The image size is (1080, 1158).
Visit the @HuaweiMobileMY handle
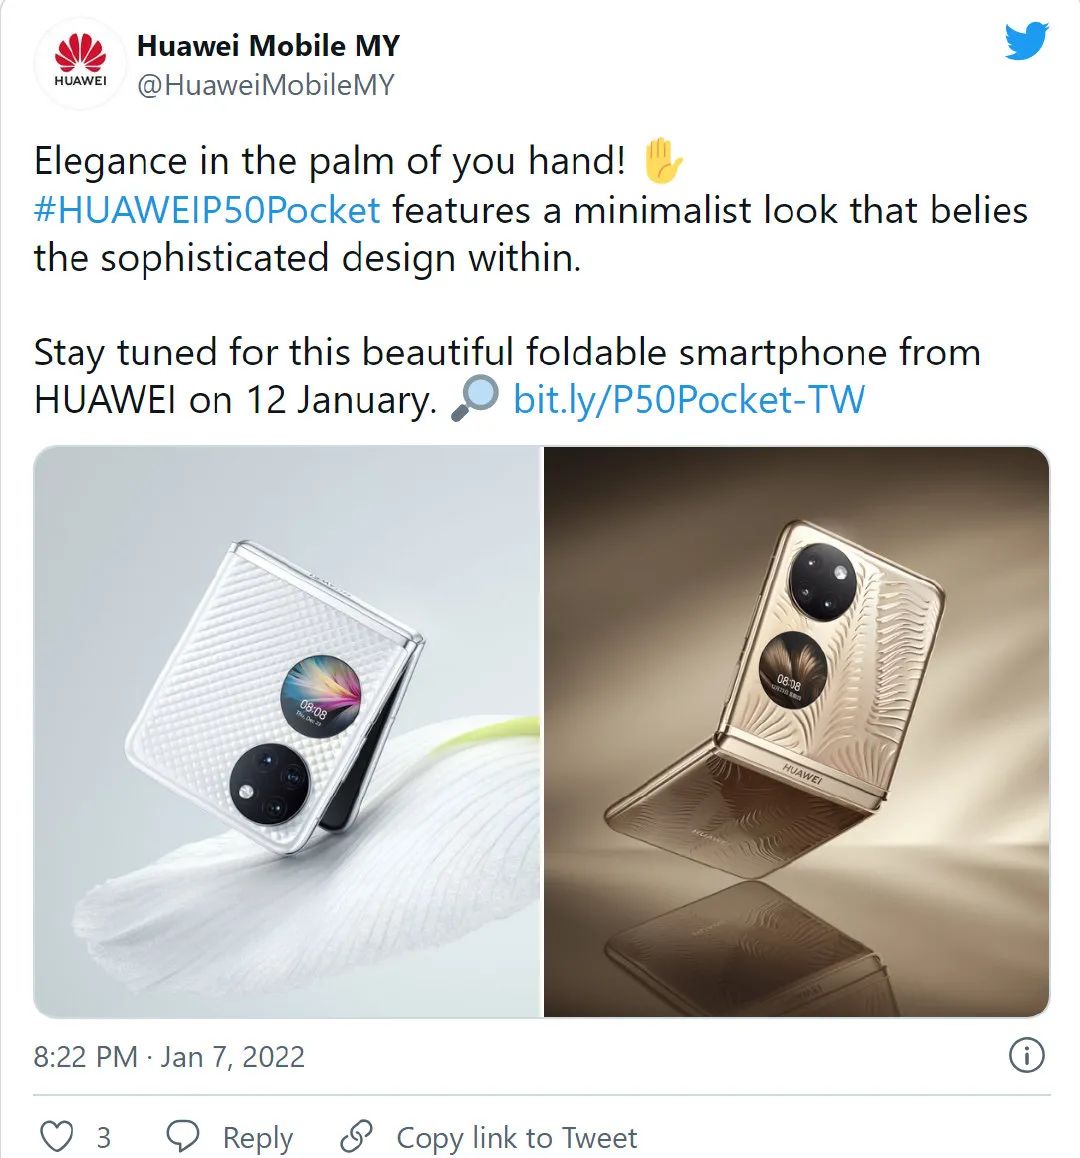266,85
